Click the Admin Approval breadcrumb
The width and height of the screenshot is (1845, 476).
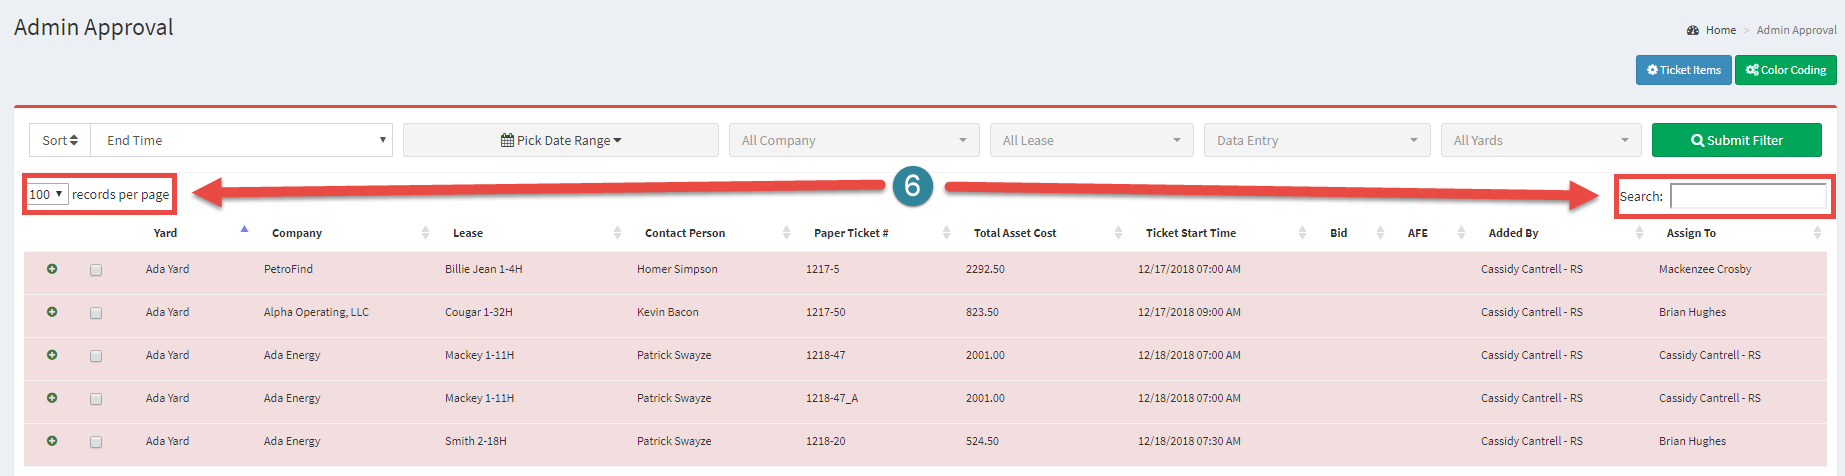tap(1796, 30)
